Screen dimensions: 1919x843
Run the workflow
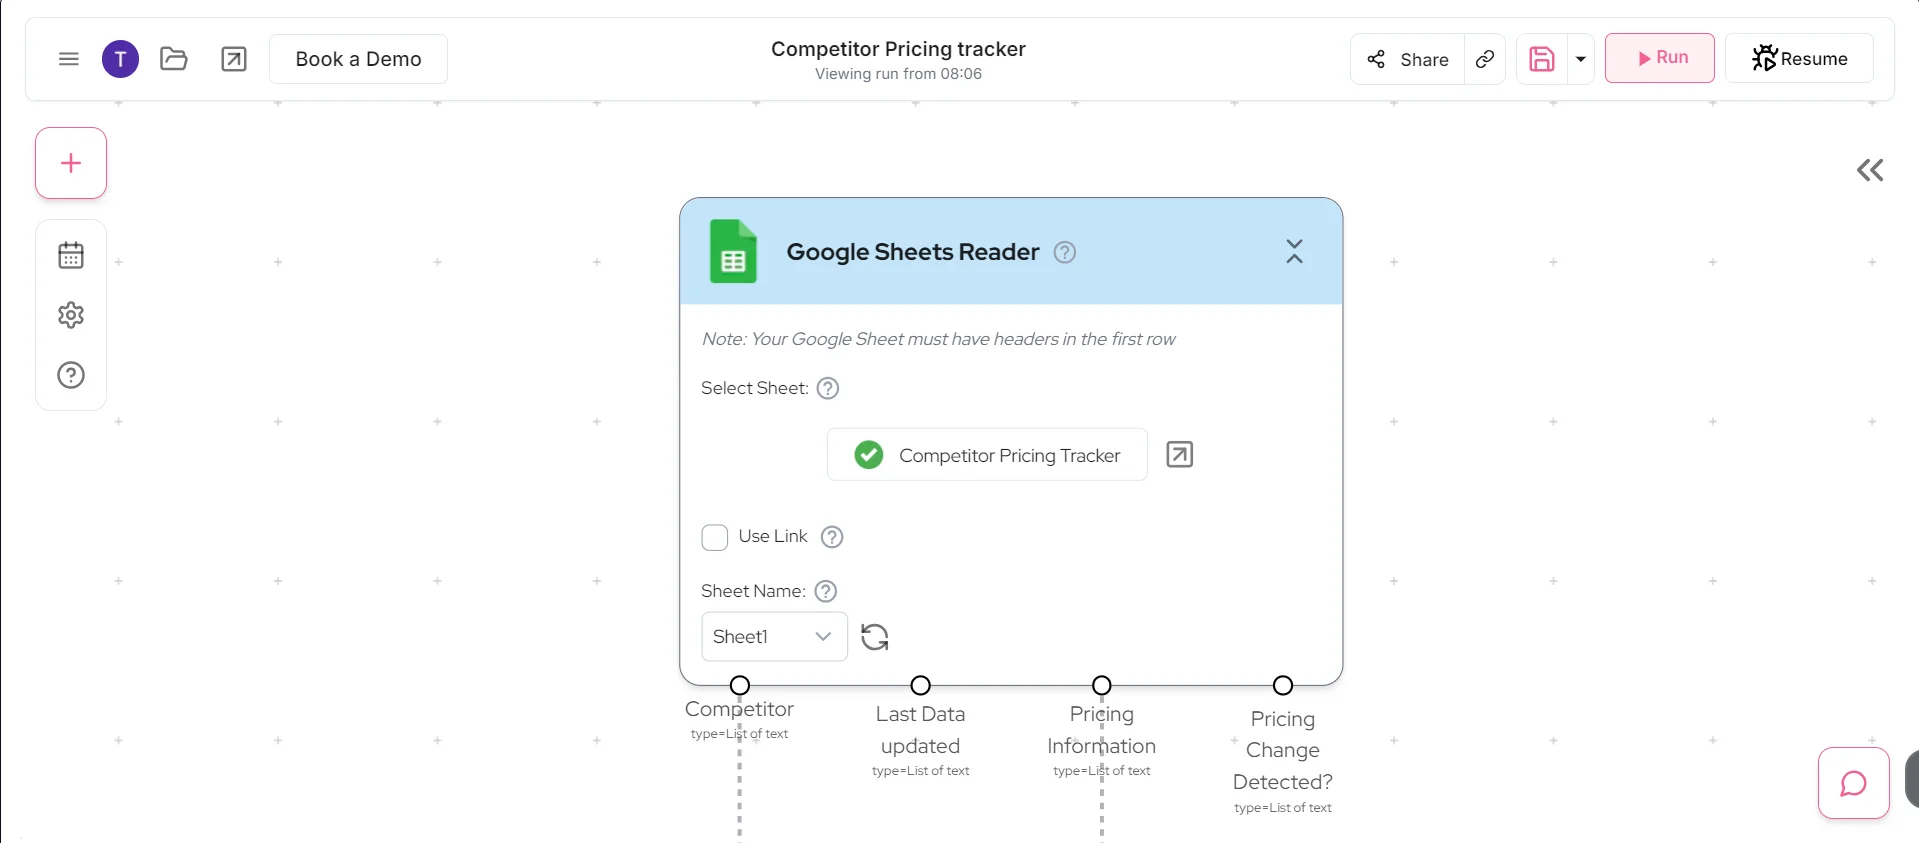pyautogui.click(x=1660, y=58)
